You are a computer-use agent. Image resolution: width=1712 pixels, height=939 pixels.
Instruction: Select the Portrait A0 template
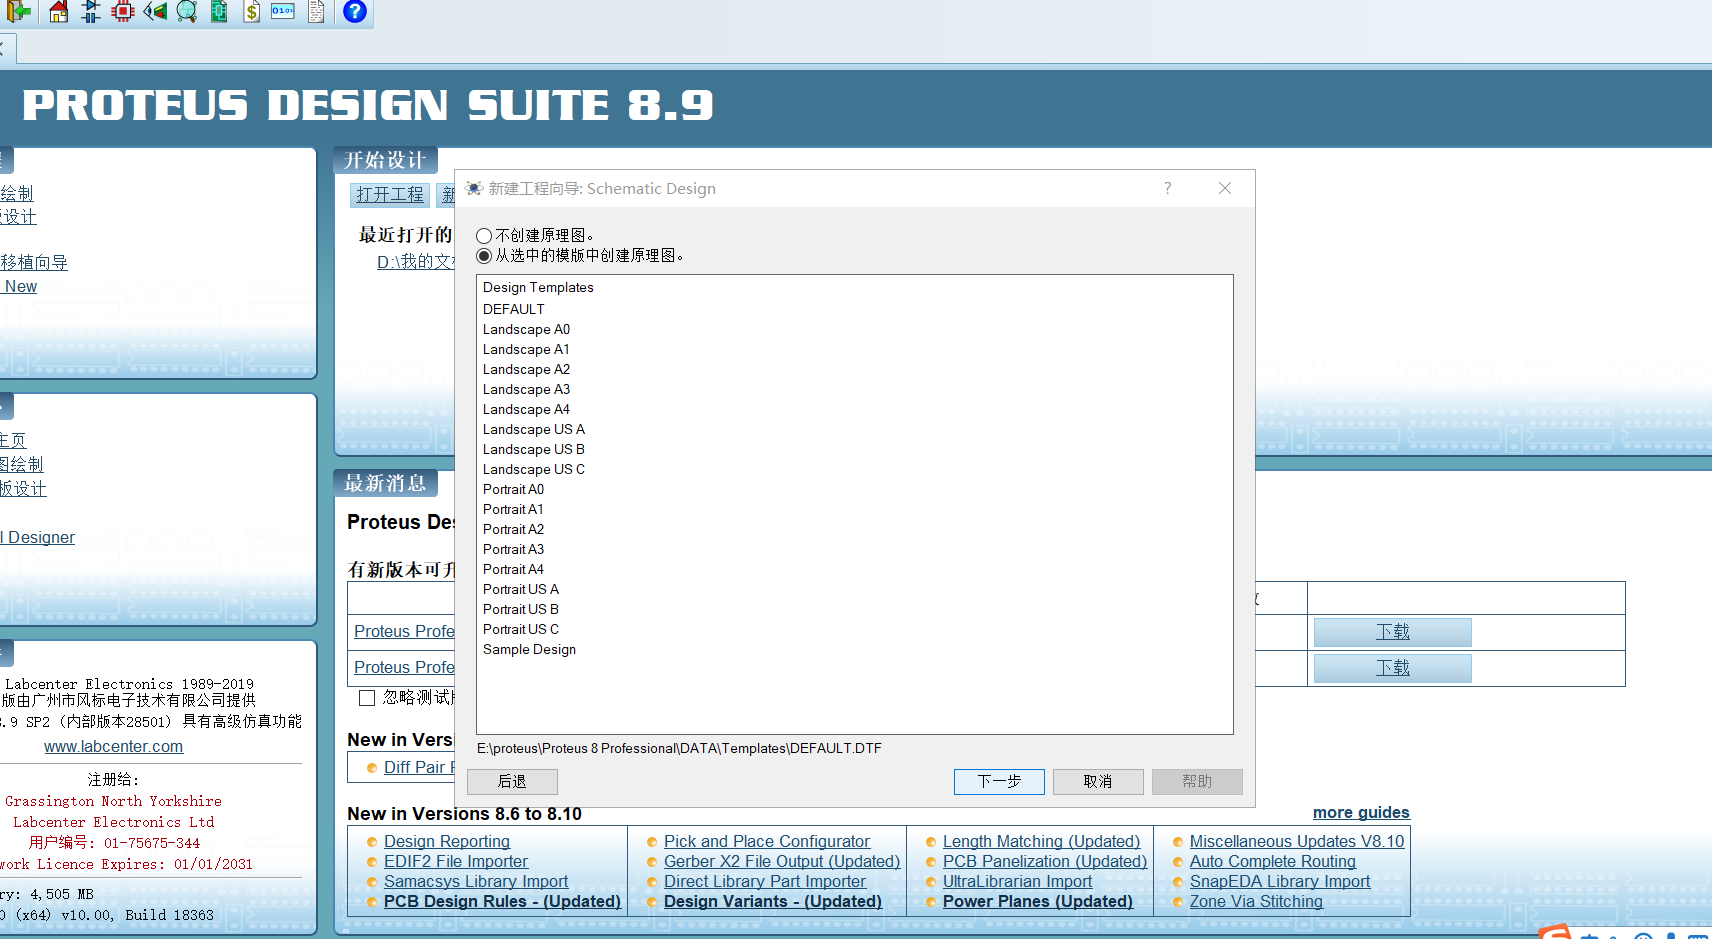pyautogui.click(x=513, y=489)
